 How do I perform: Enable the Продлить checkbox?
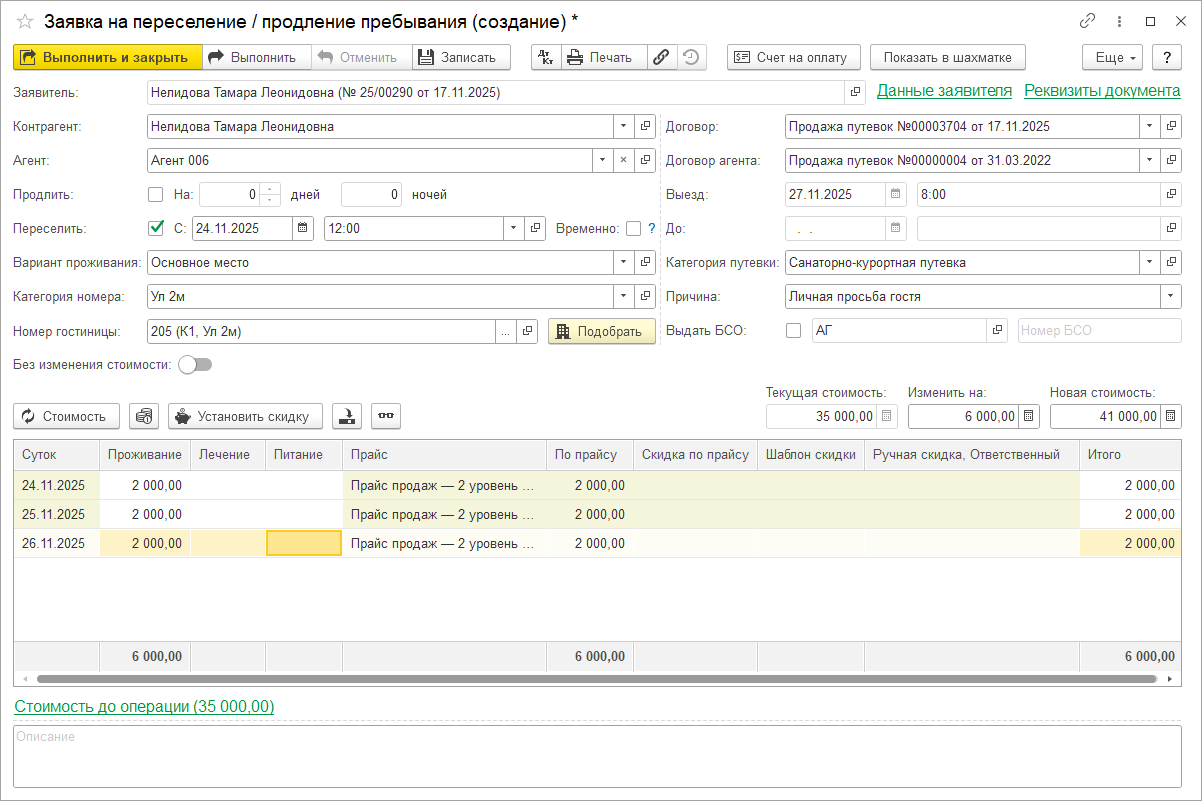156,195
